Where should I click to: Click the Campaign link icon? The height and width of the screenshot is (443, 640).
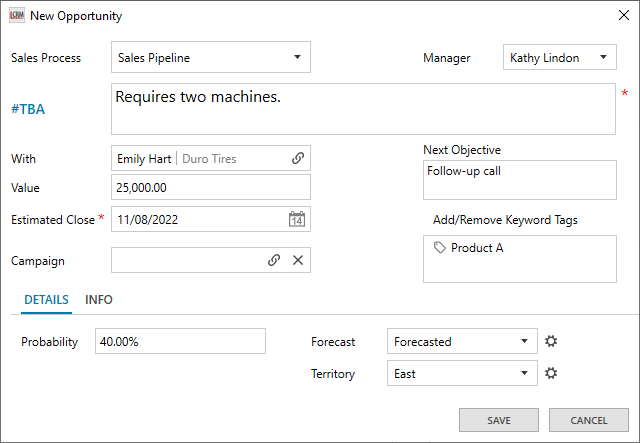coord(274,260)
